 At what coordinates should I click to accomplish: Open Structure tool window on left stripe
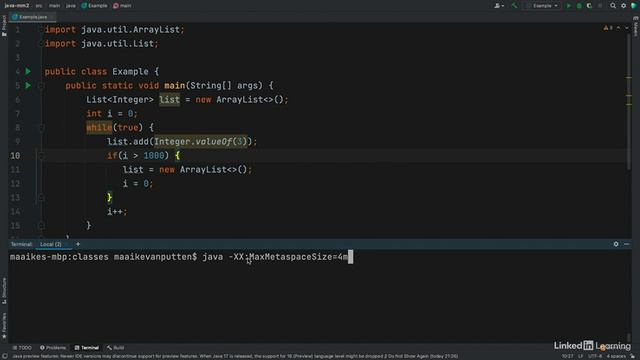coord(4,291)
